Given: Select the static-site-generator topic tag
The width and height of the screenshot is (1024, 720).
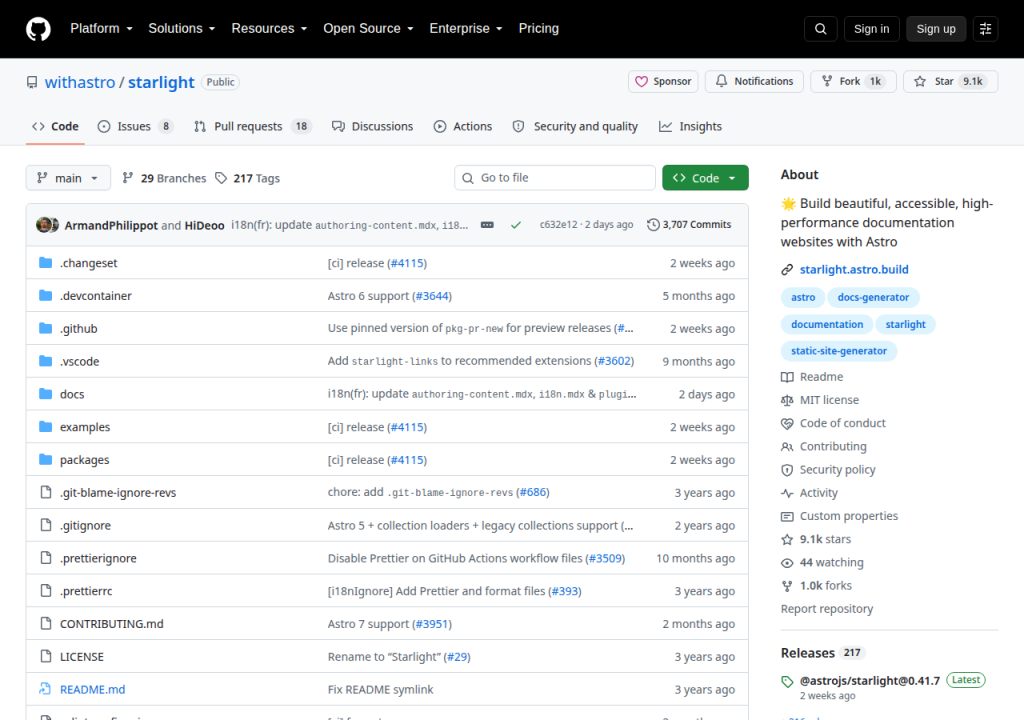Looking at the screenshot, I should pyautogui.click(x=839, y=351).
